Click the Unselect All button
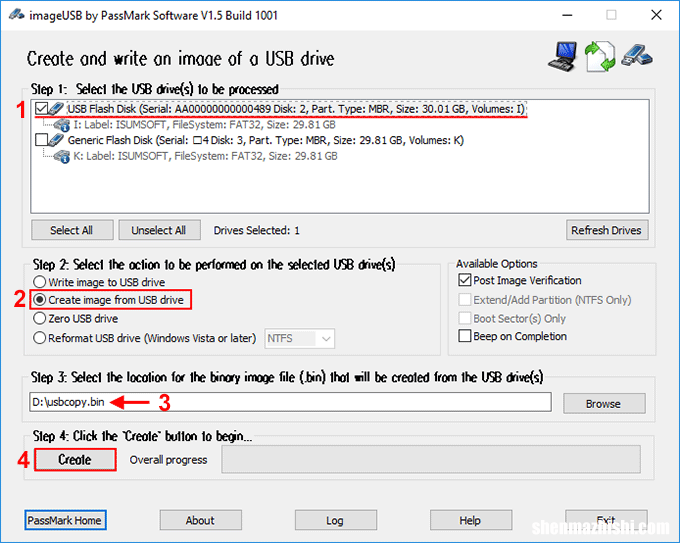The image size is (680, 543). [x=159, y=230]
